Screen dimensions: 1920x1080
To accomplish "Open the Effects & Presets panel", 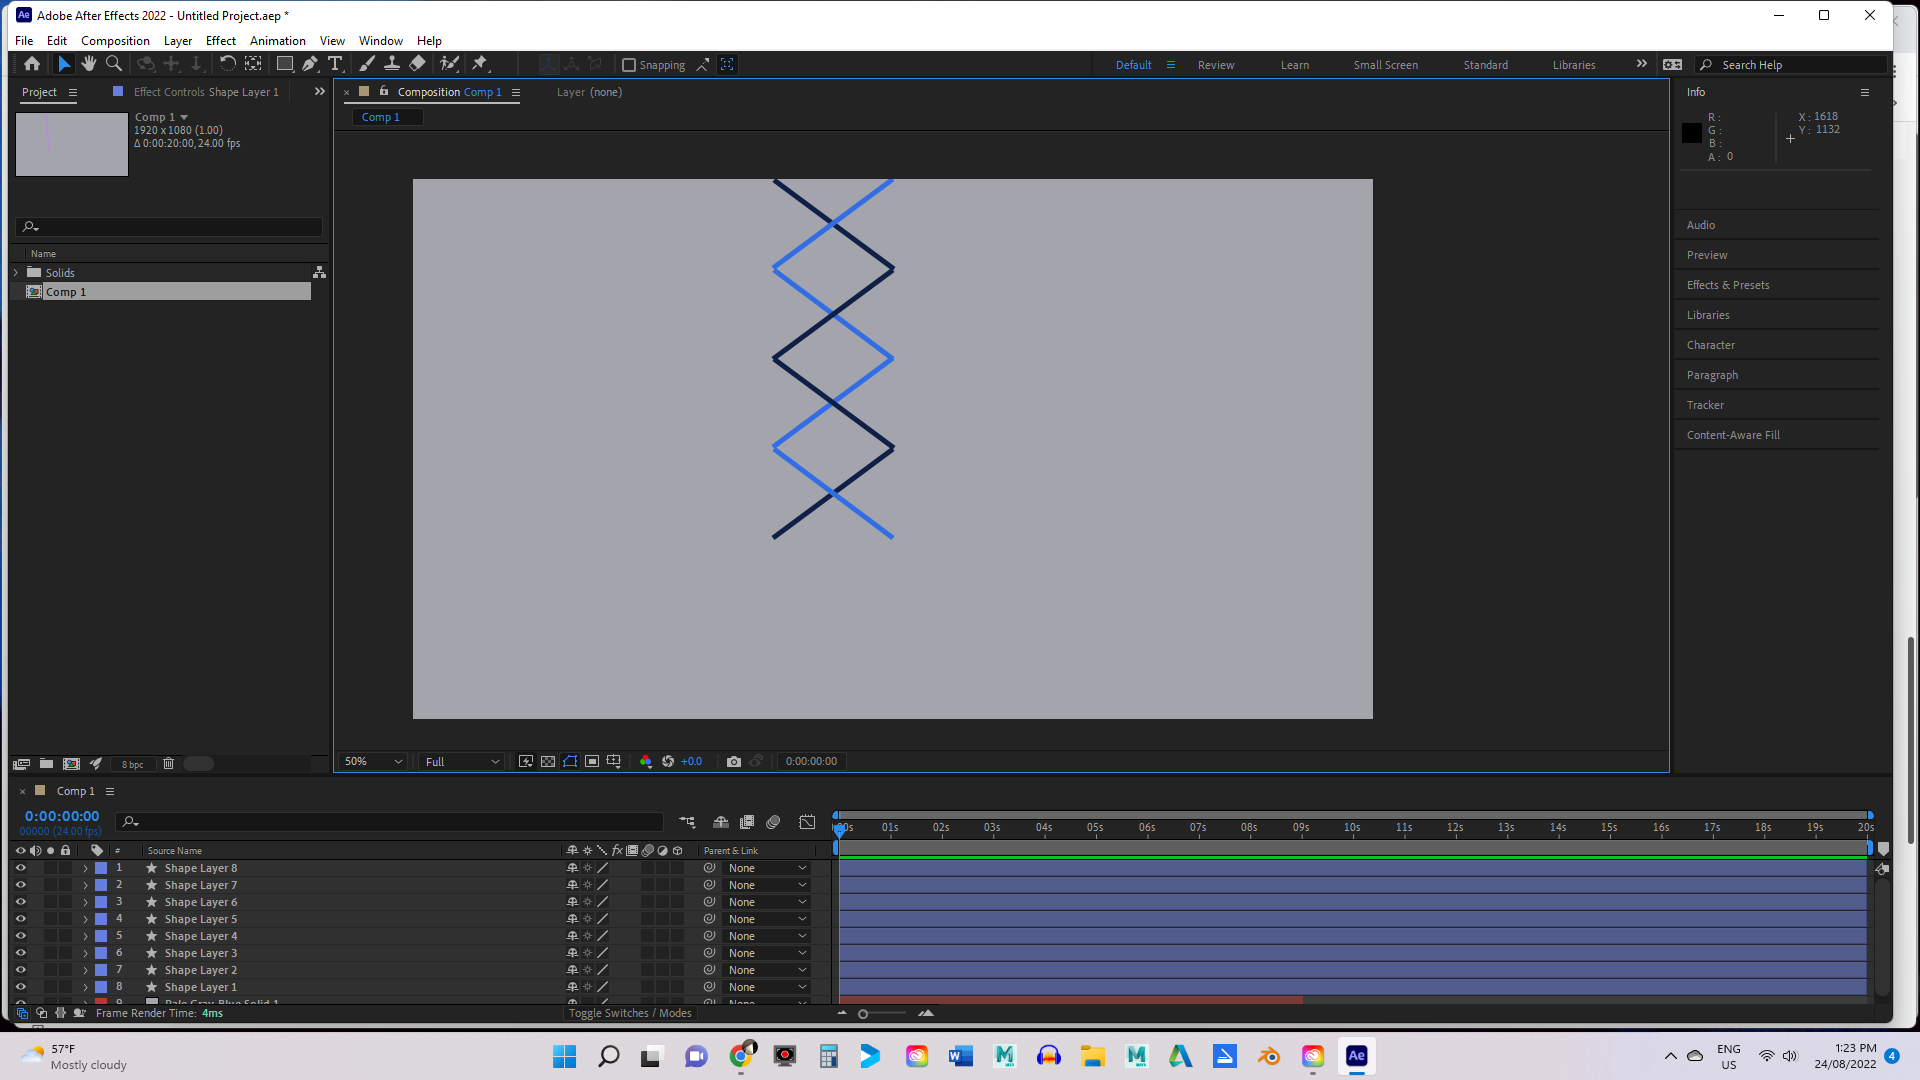I will tap(1728, 285).
